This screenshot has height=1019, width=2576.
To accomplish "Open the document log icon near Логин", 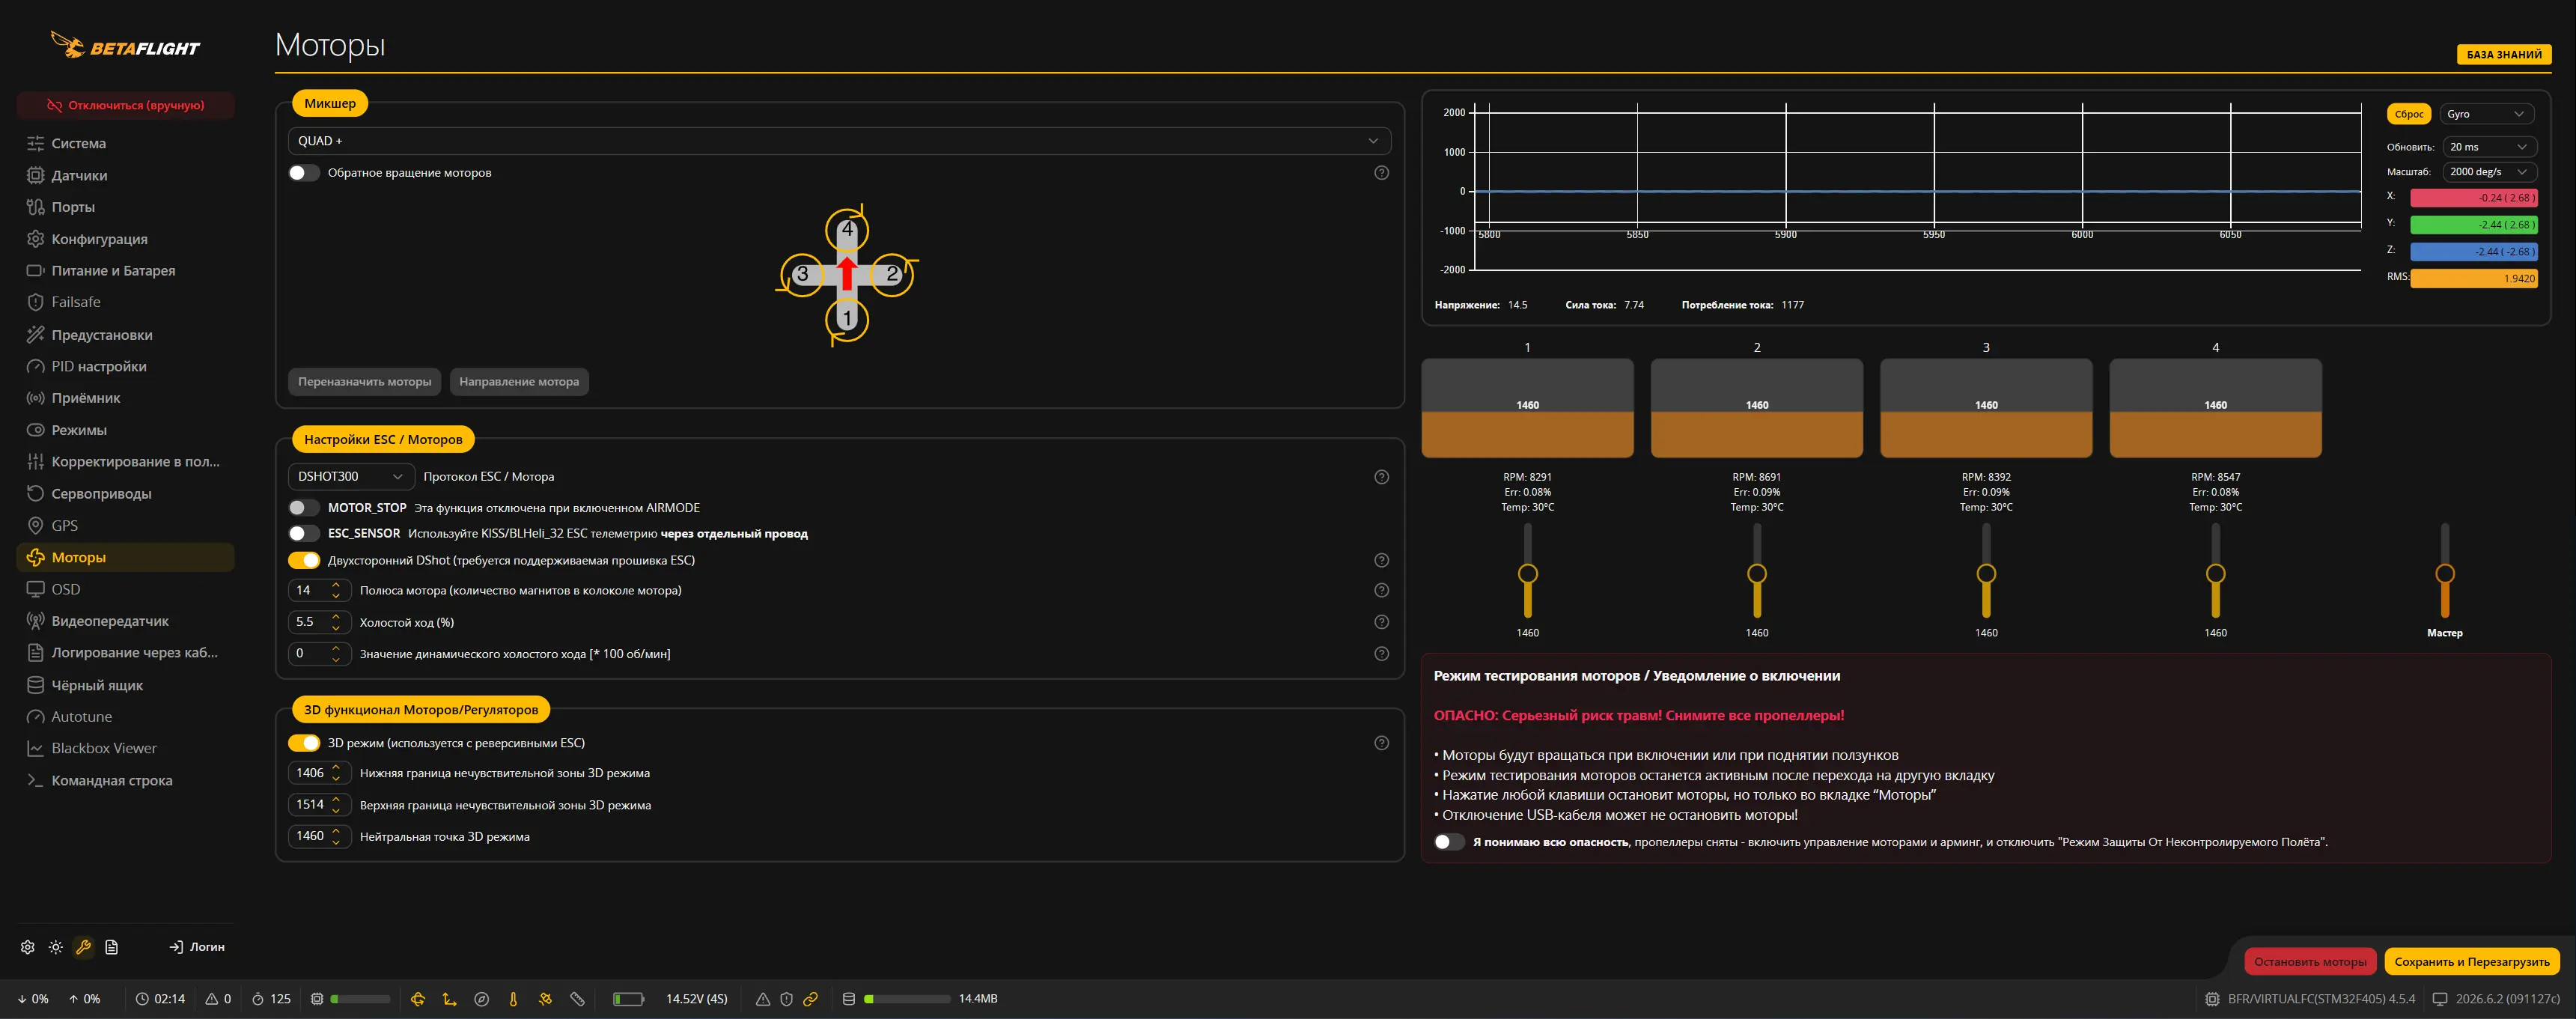I will click(x=112, y=947).
